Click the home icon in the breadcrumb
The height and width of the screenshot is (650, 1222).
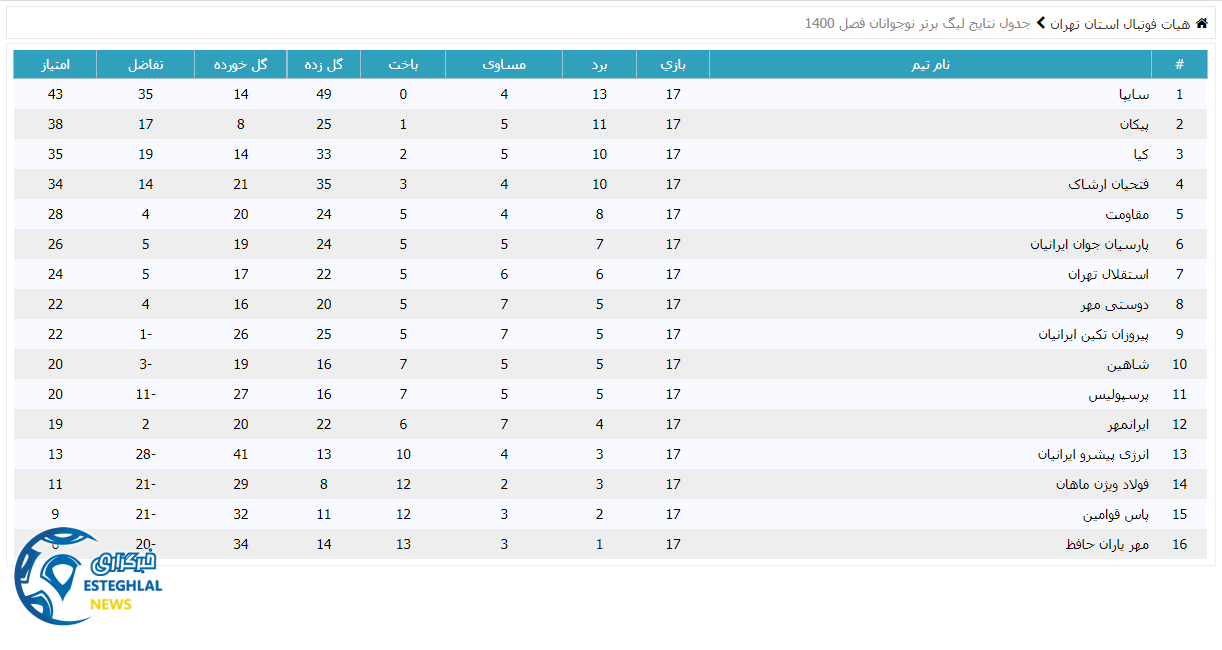[x=1201, y=22]
